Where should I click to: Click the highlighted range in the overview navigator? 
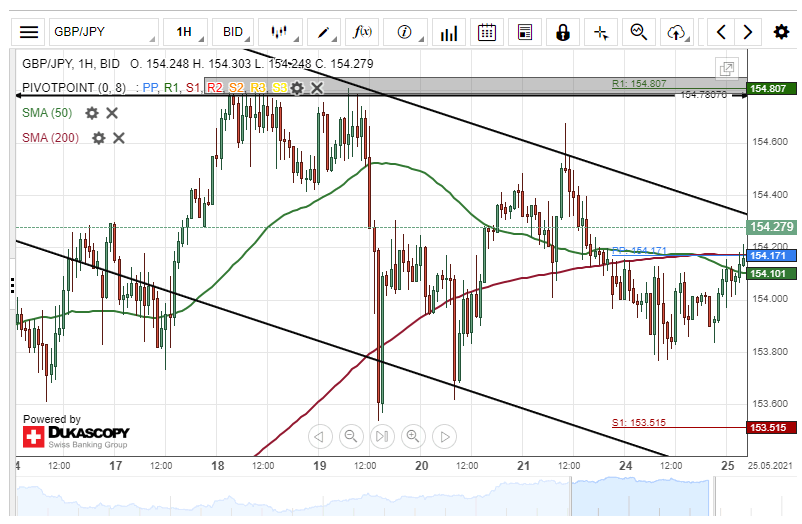[x=640, y=496]
